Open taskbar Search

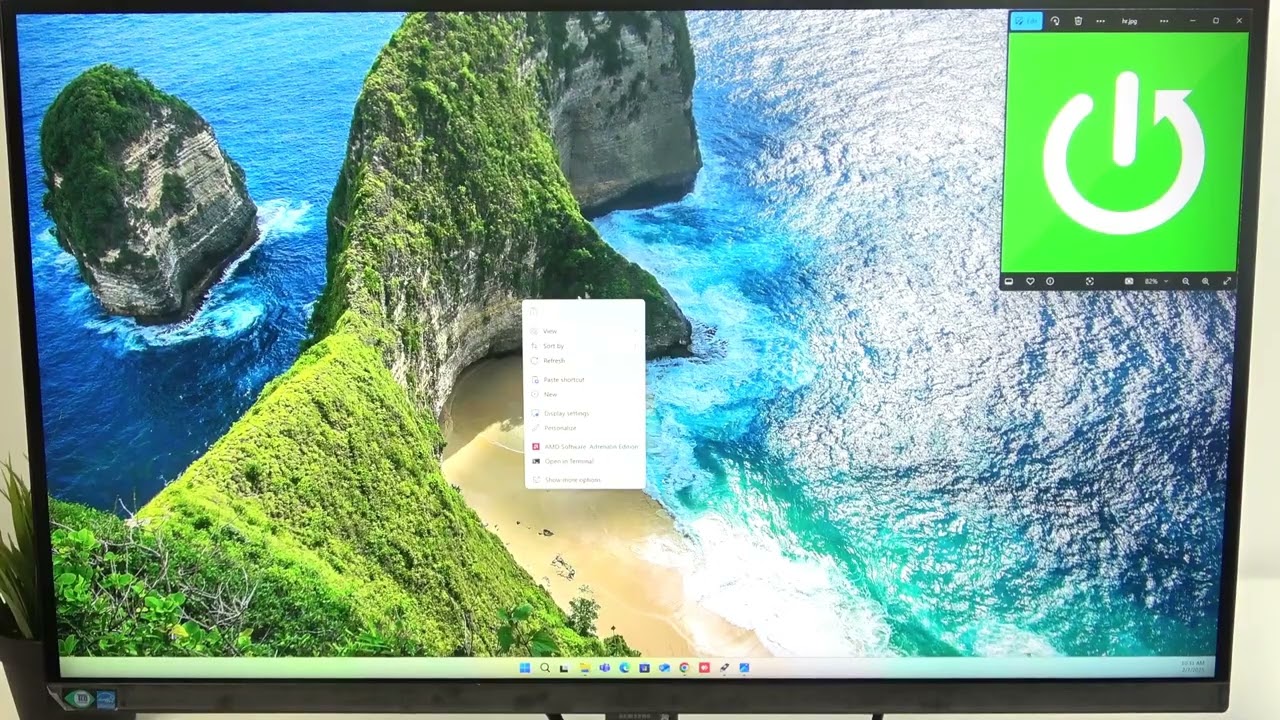(545, 668)
